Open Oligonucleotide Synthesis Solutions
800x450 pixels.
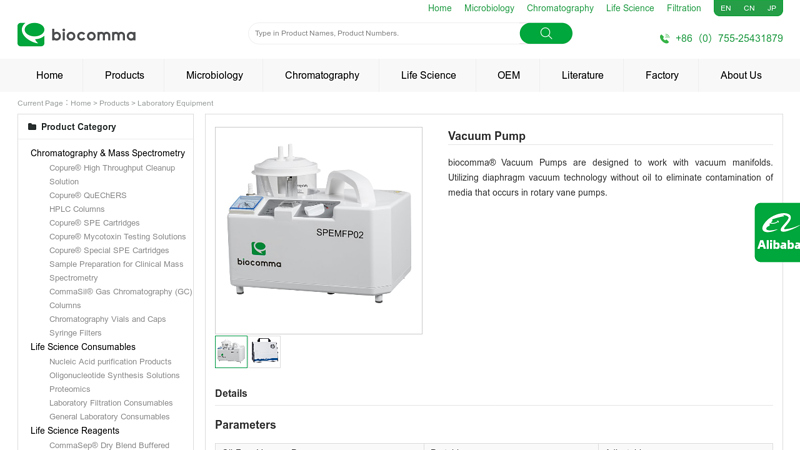tap(114, 376)
